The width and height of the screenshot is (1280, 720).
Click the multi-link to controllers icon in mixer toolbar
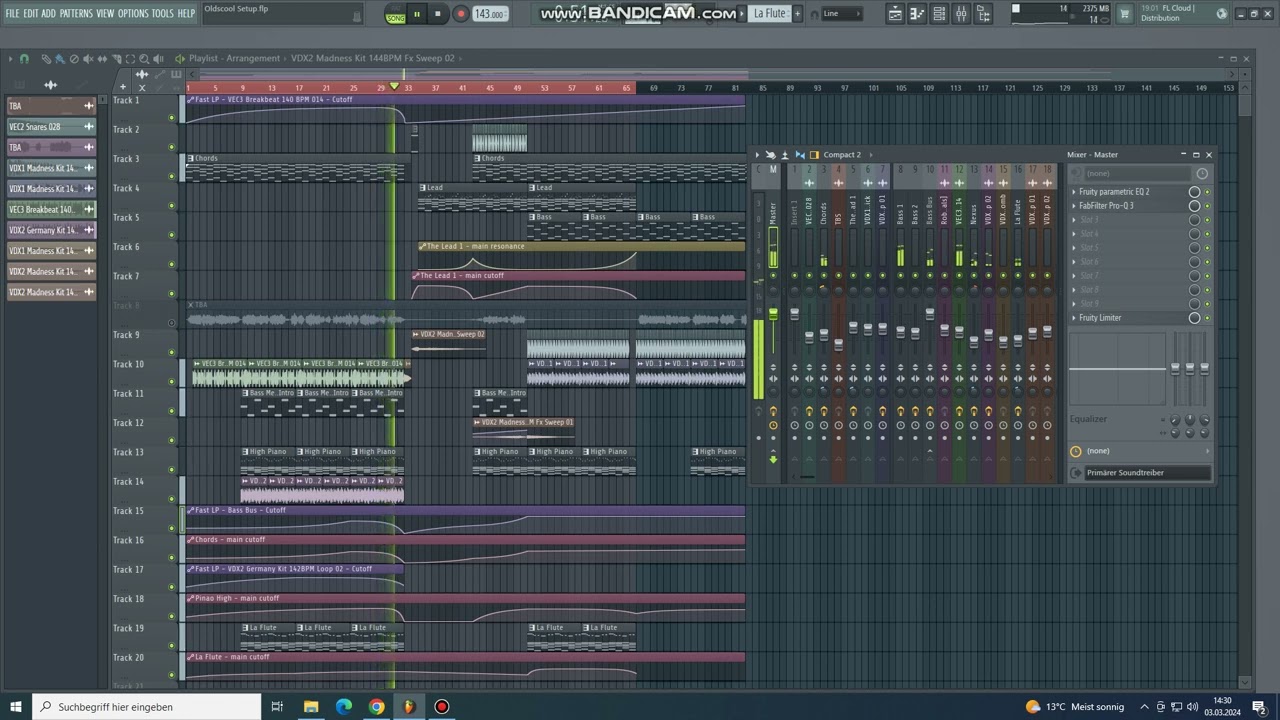(771, 155)
